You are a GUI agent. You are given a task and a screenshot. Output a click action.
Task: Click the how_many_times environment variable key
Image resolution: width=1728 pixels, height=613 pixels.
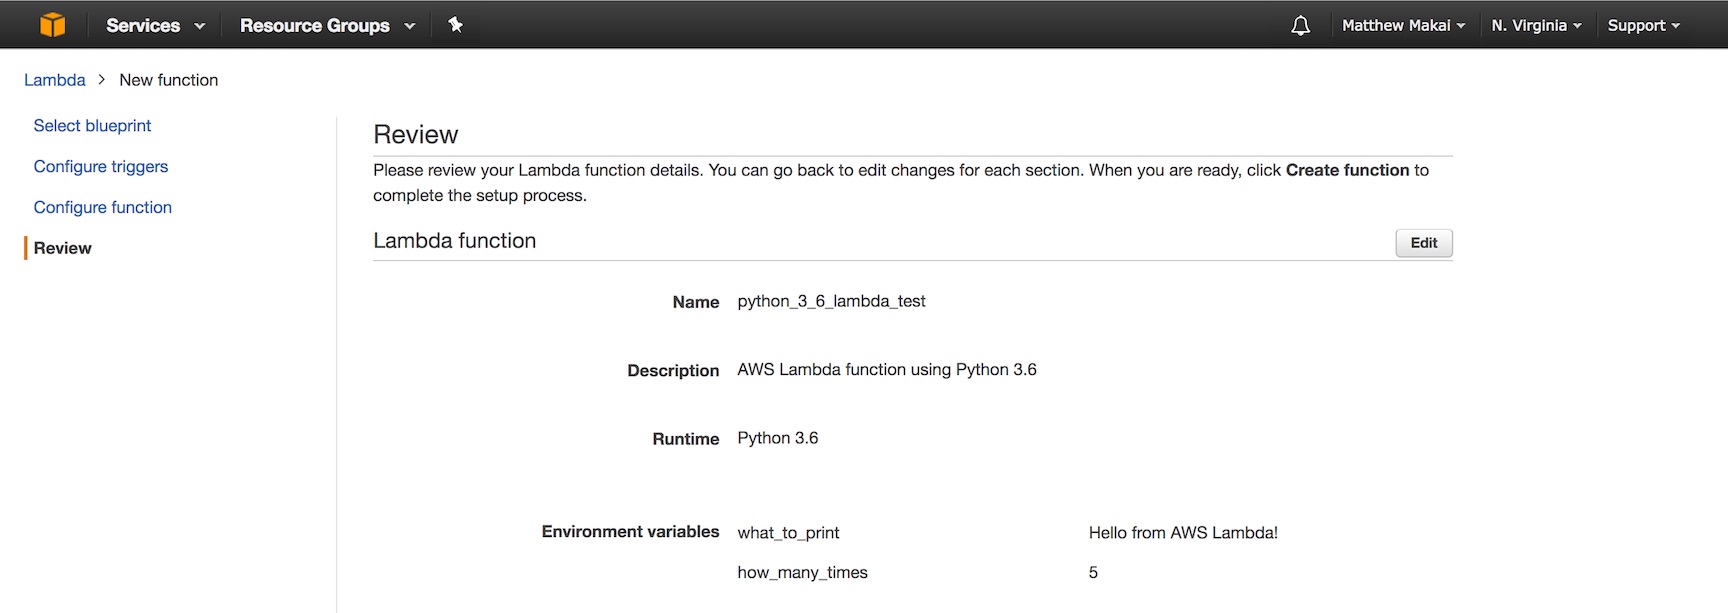(802, 573)
